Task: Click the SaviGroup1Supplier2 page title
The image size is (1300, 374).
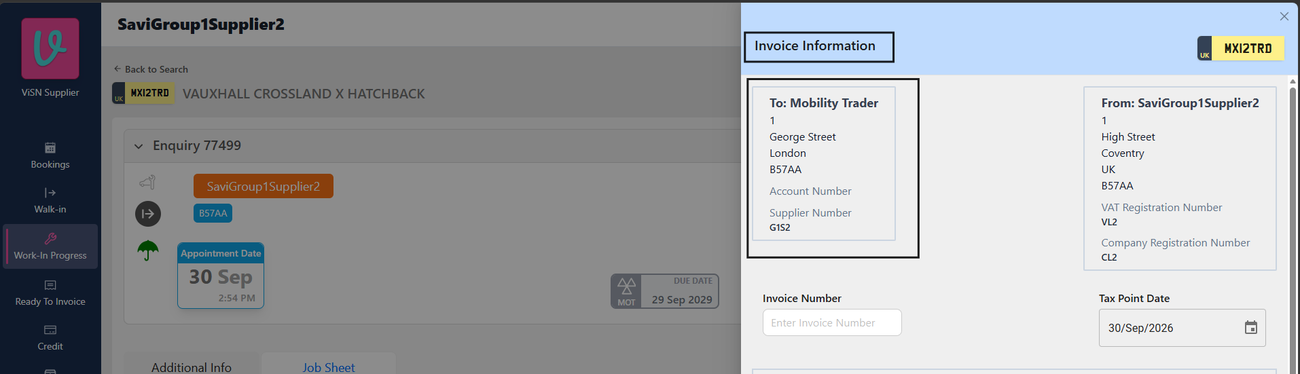Action: pyautogui.click(x=201, y=24)
